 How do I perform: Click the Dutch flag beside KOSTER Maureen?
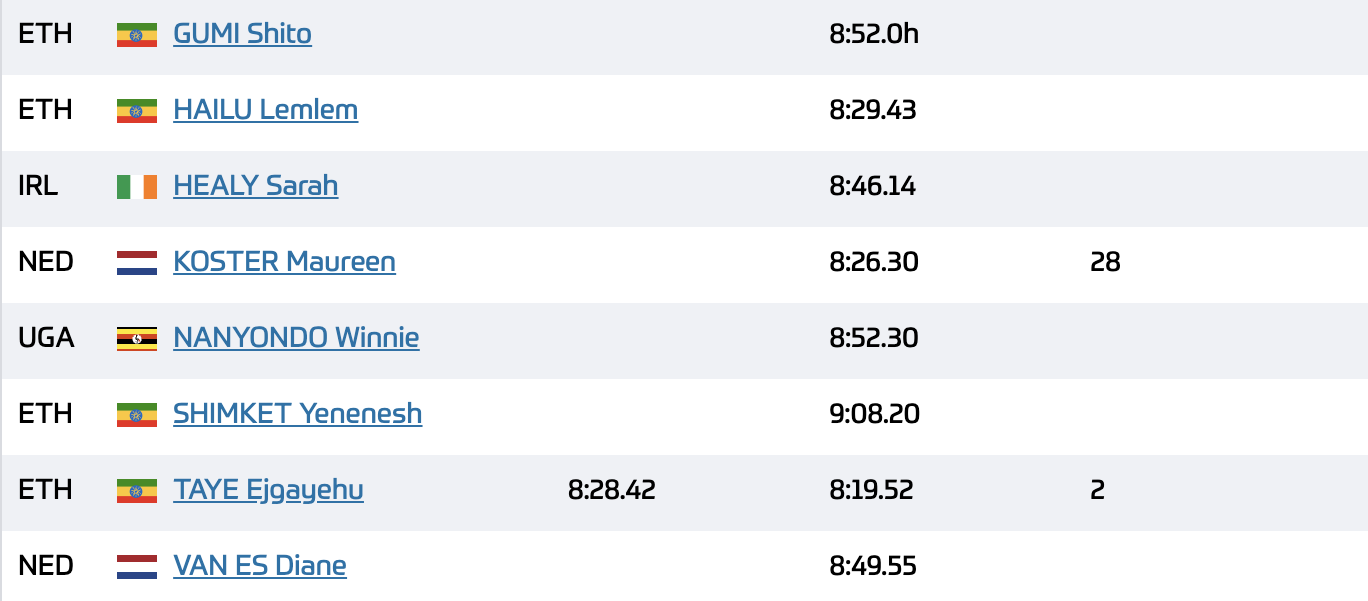[x=137, y=263]
